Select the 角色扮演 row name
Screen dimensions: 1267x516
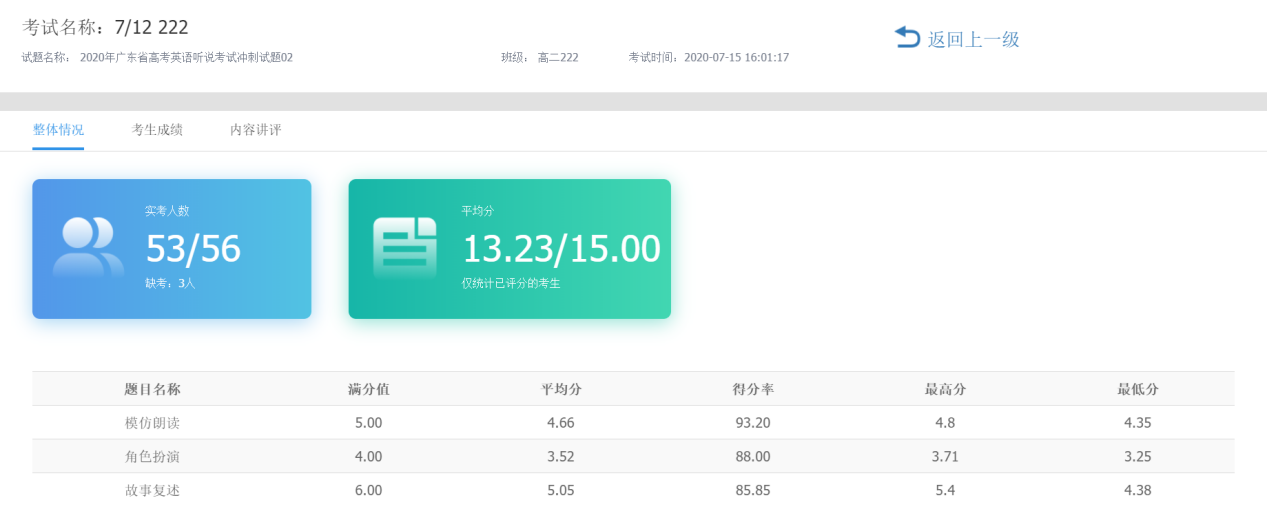(x=152, y=457)
